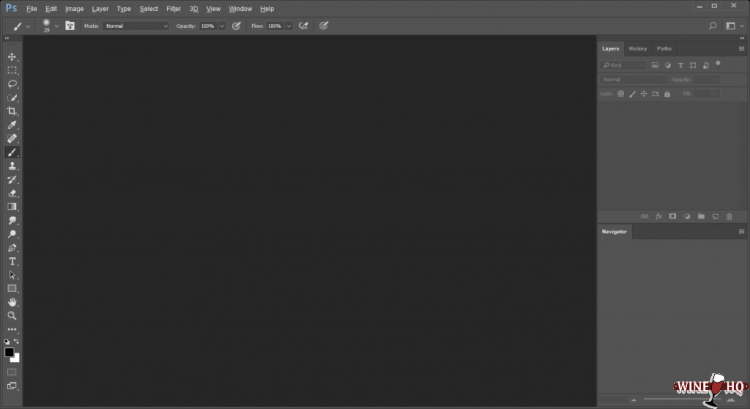
Task: Open the workspace switcher
Action: 734,26
